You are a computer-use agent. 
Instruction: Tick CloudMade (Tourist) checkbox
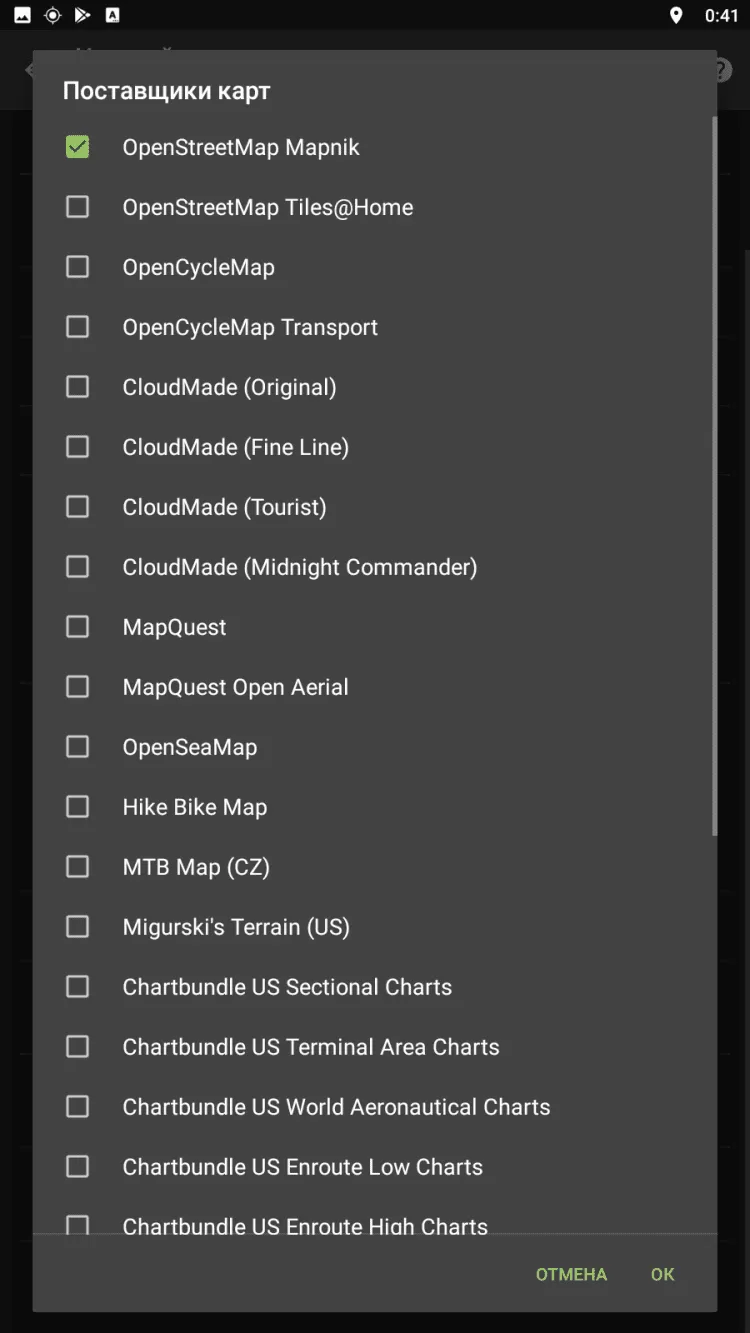point(77,507)
